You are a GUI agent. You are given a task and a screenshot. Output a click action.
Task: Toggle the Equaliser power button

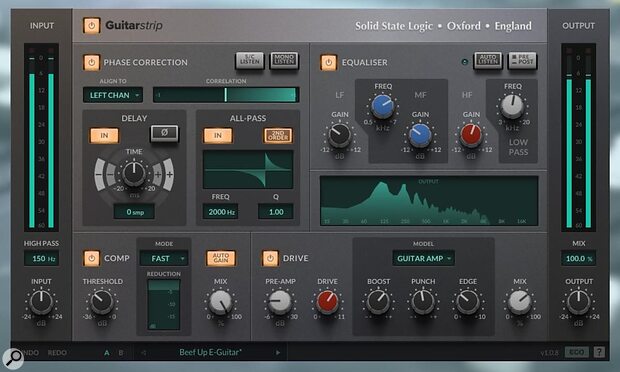pyautogui.click(x=328, y=62)
